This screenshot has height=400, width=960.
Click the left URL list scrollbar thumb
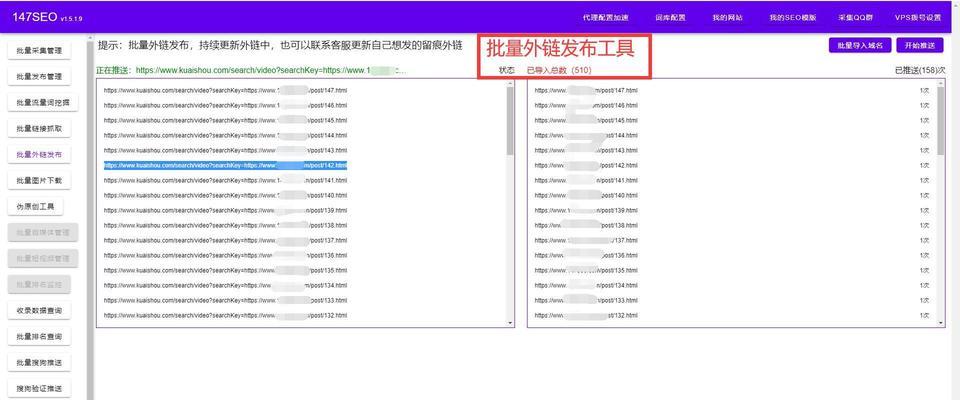click(x=510, y=121)
